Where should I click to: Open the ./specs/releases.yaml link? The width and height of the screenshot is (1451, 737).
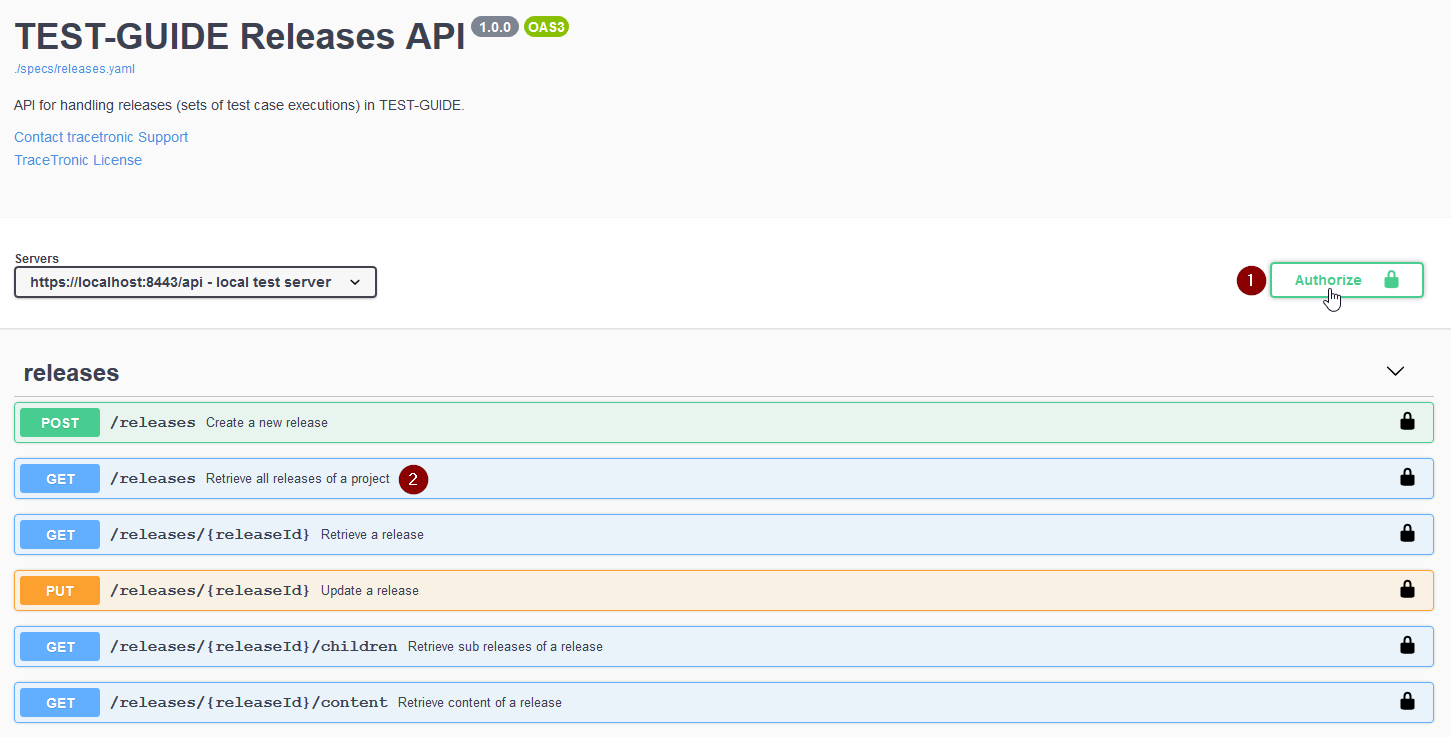click(74, 68)
